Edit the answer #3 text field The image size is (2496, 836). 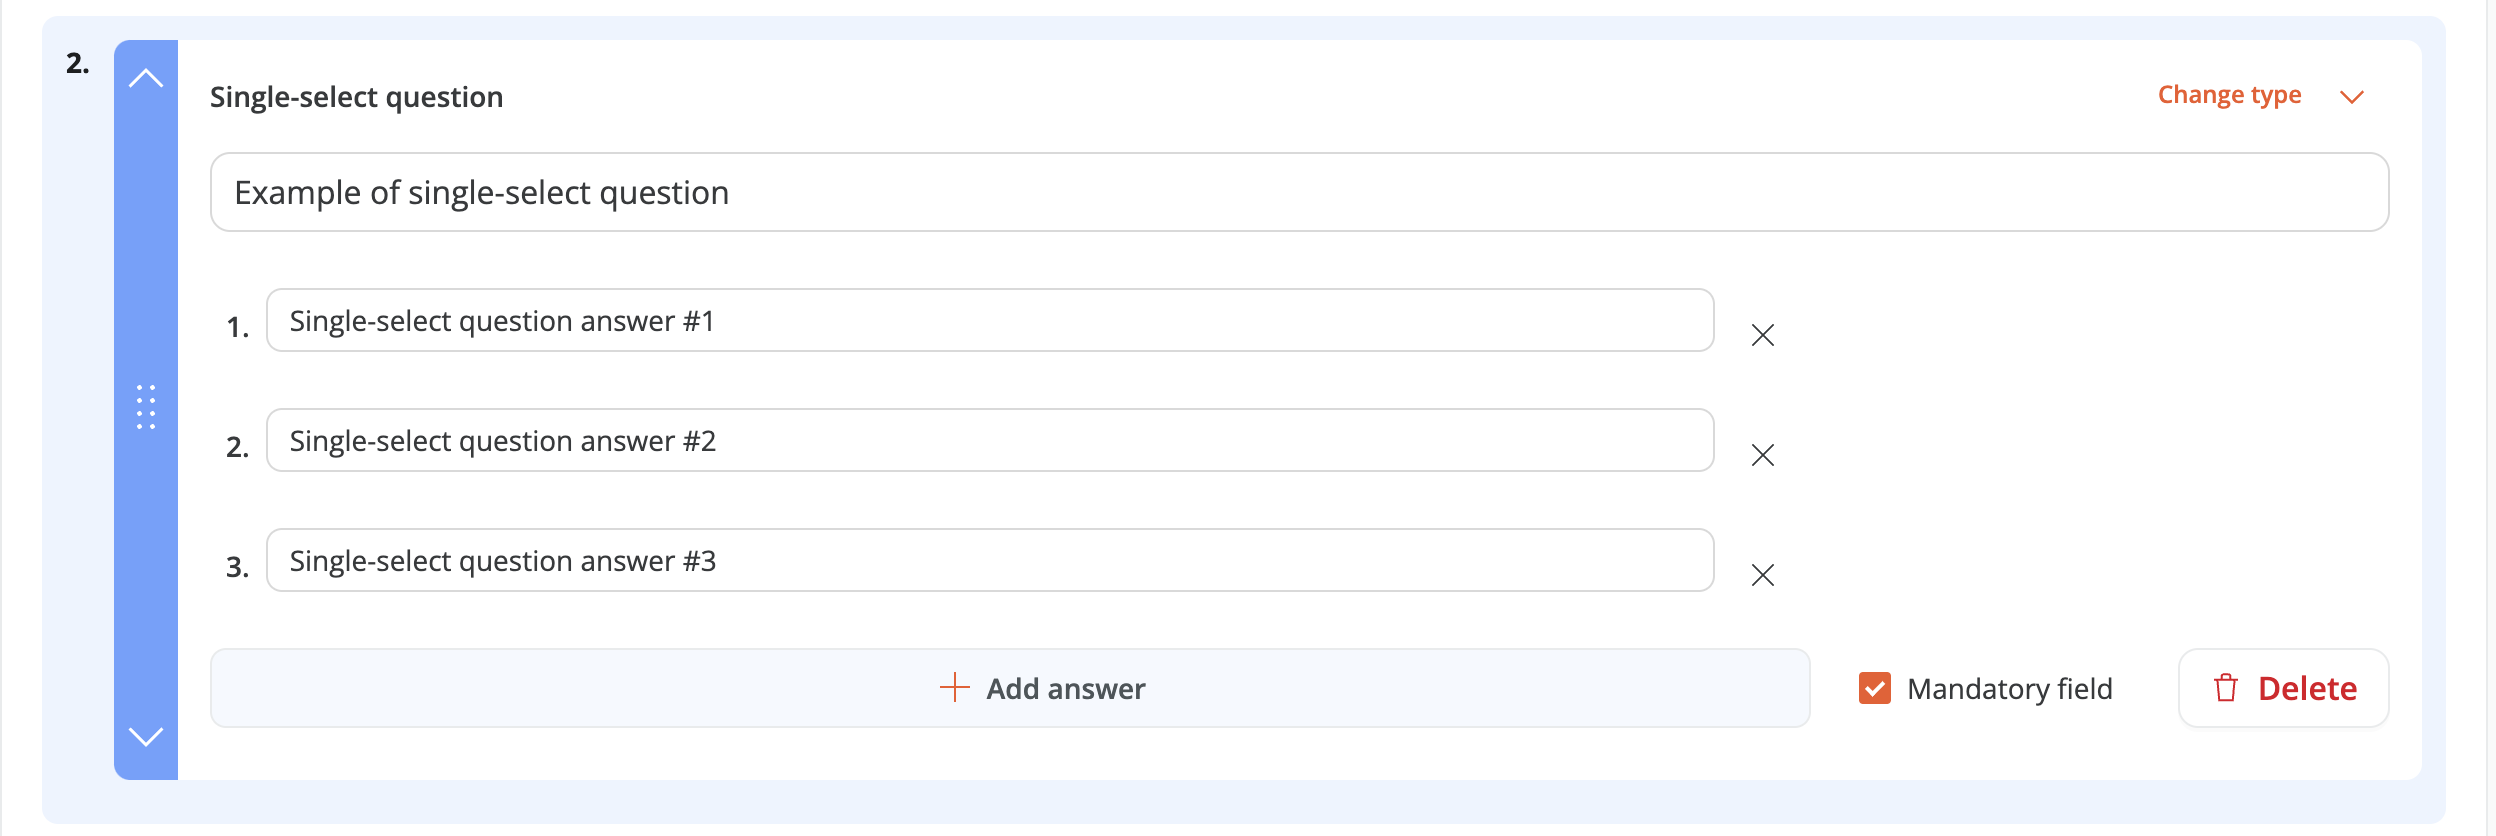coord(990,561)
